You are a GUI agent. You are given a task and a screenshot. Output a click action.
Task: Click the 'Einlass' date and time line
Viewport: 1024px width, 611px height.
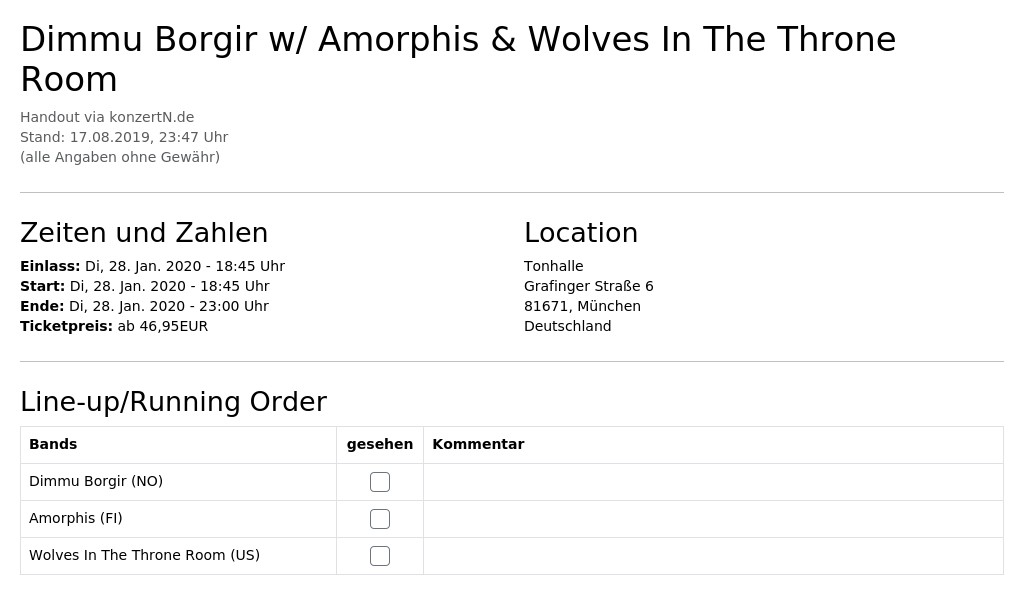click(152, 266)
